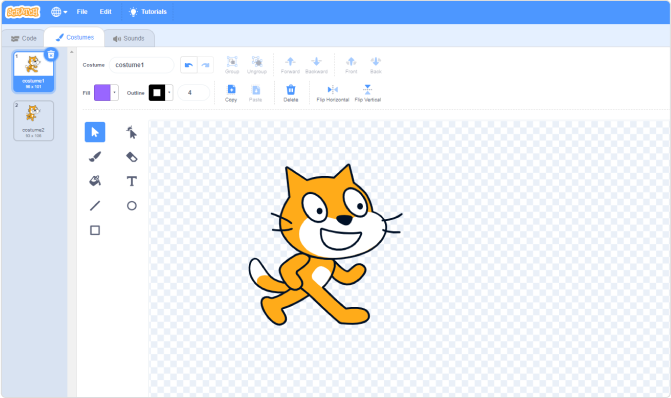Click the Delete icon in toolbar
The height and width of the screenshot is (398, 671).
click(291, 93)
